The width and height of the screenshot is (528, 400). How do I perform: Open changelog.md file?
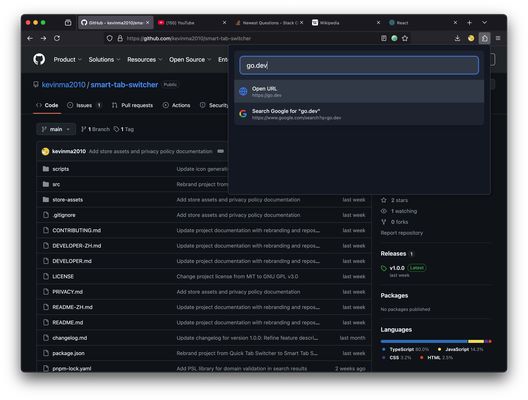(70, 338)
